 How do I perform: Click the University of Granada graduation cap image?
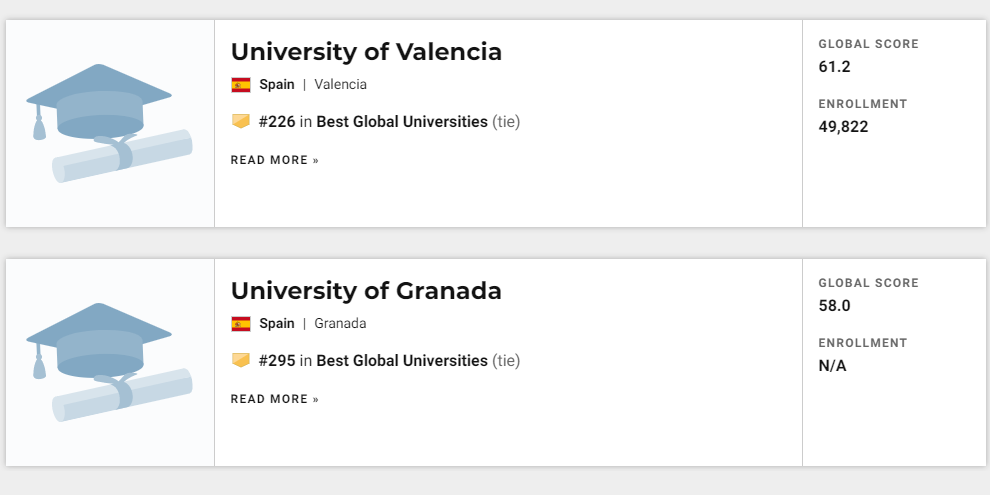(x=109, y=362)
